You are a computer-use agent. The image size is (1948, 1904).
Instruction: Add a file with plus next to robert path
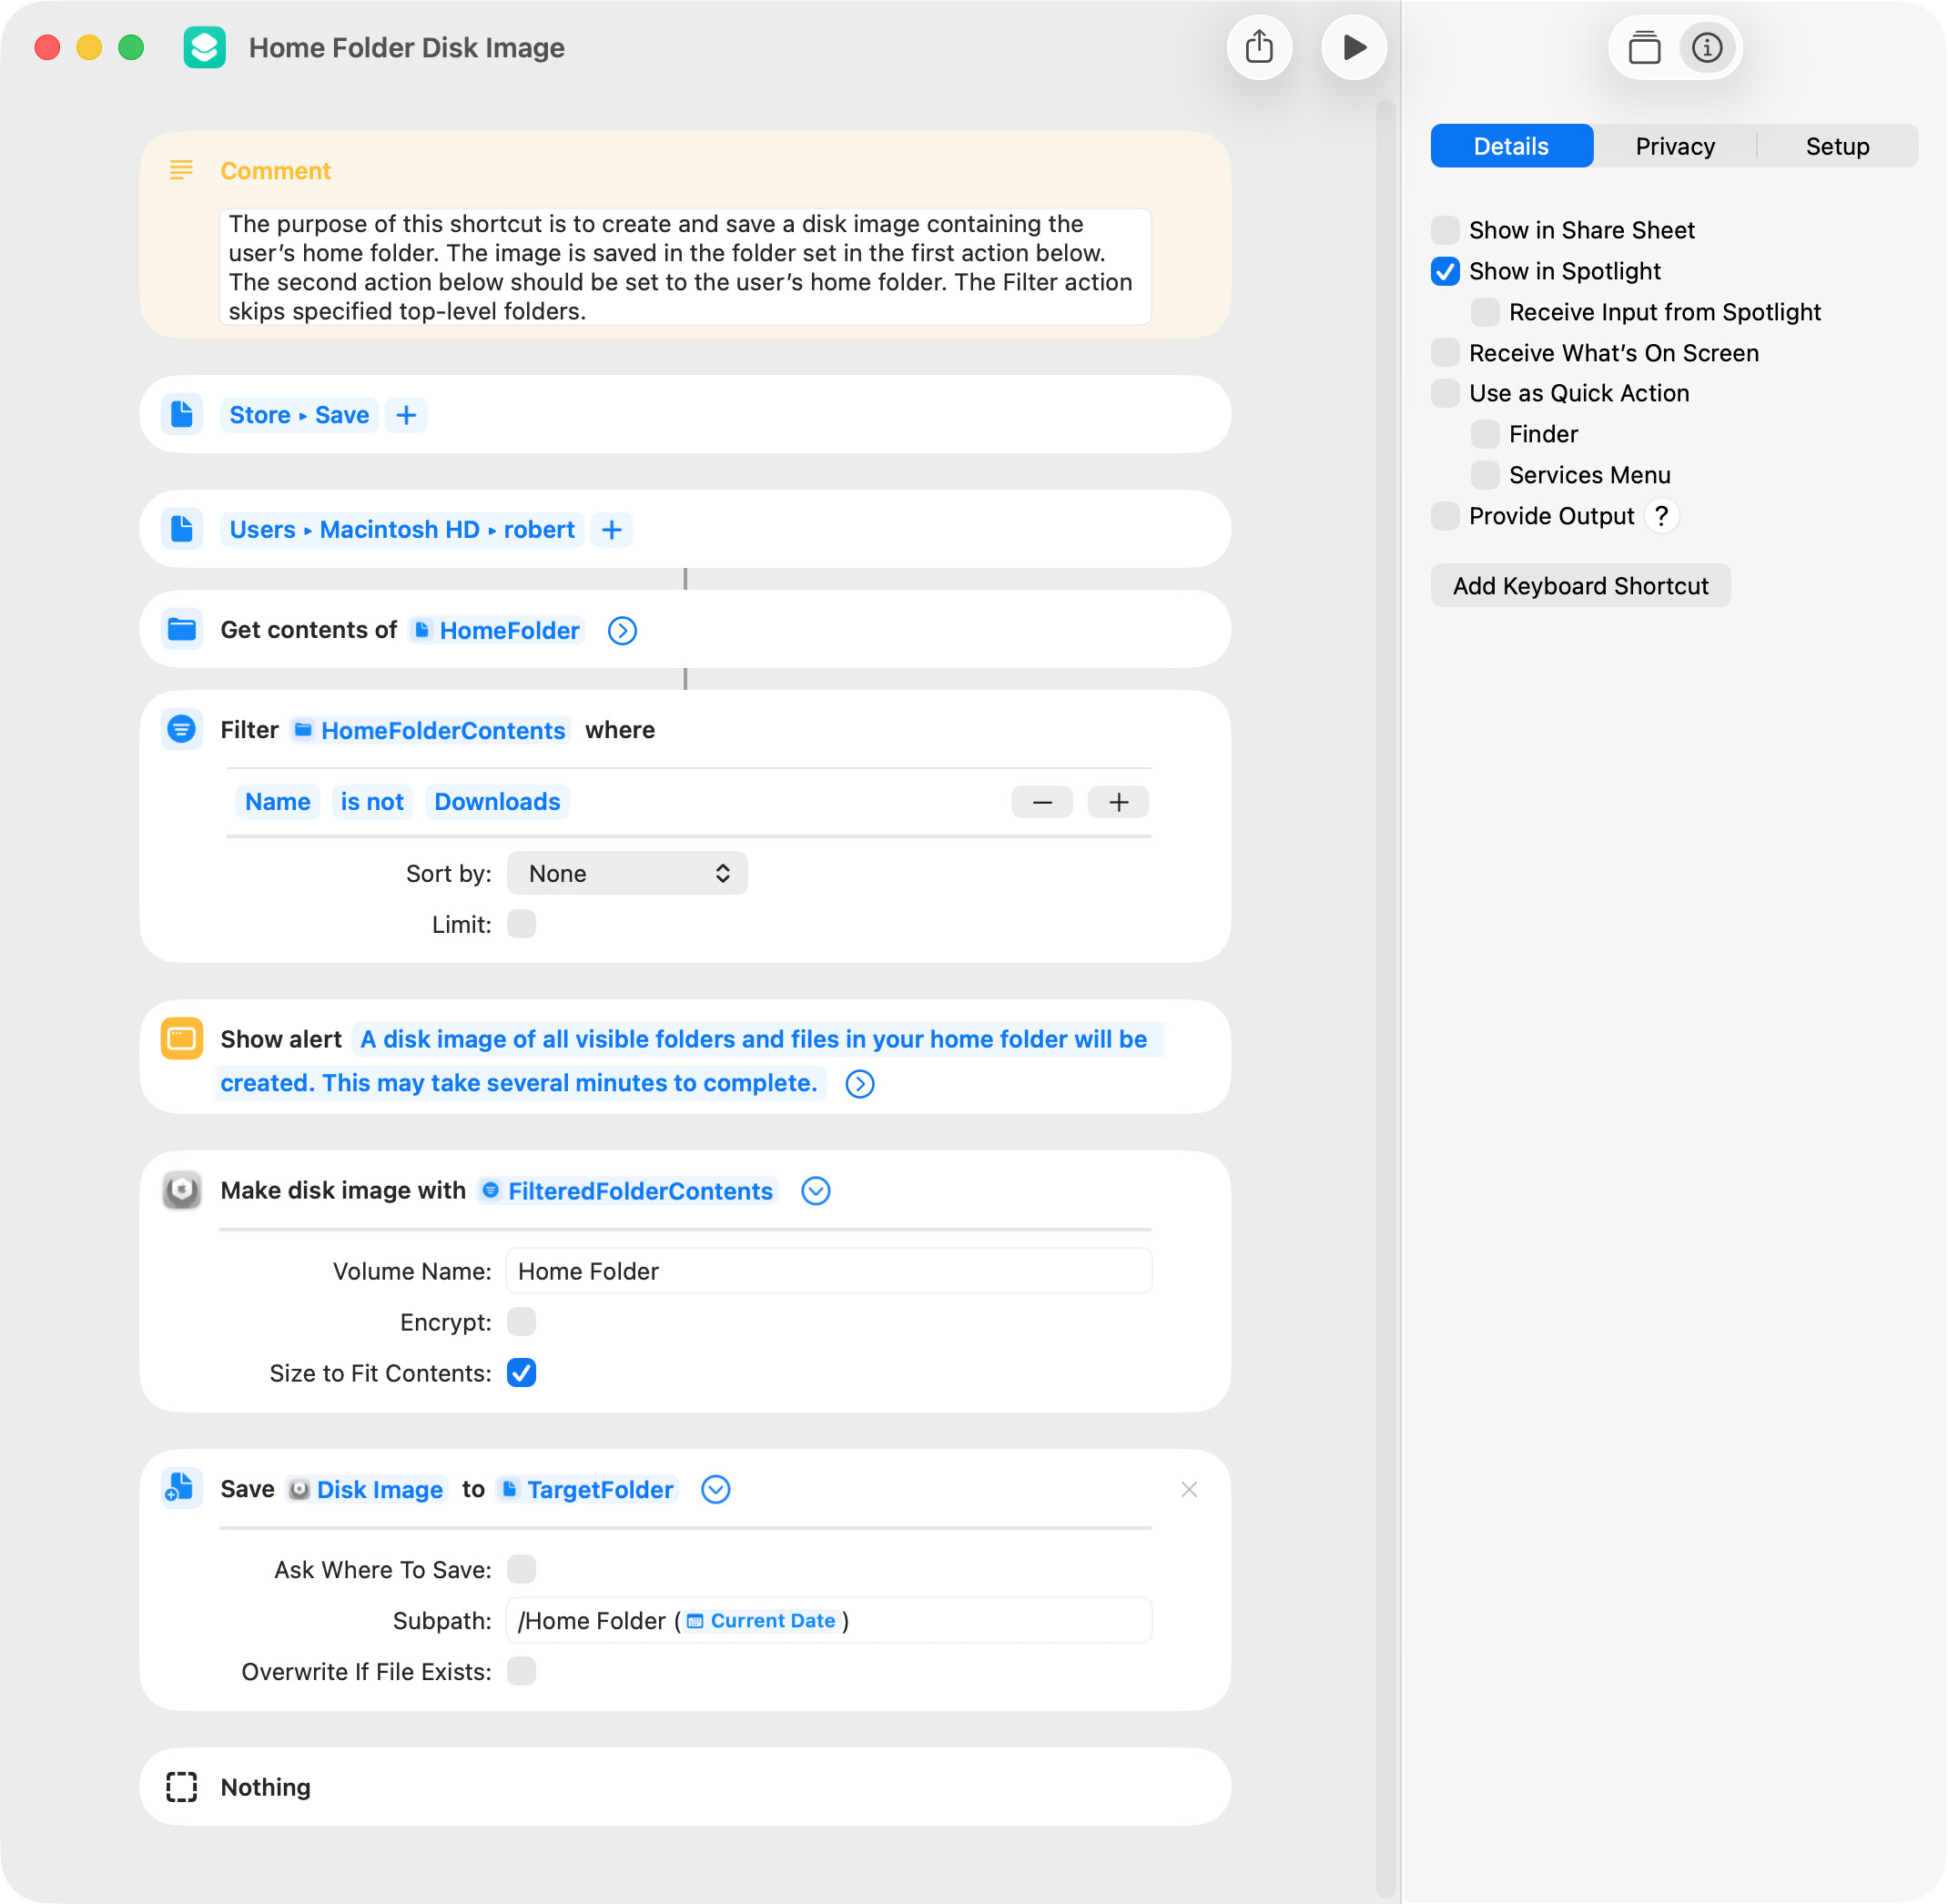pyautogui.click(x=612, y=530)
